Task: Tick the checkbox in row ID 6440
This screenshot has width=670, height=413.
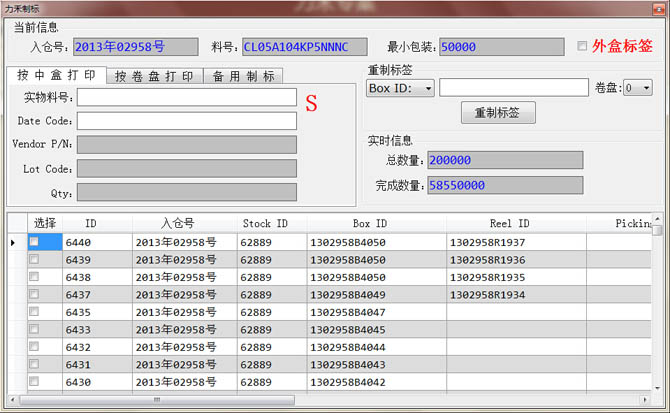Action: click(x=34, y=242)
